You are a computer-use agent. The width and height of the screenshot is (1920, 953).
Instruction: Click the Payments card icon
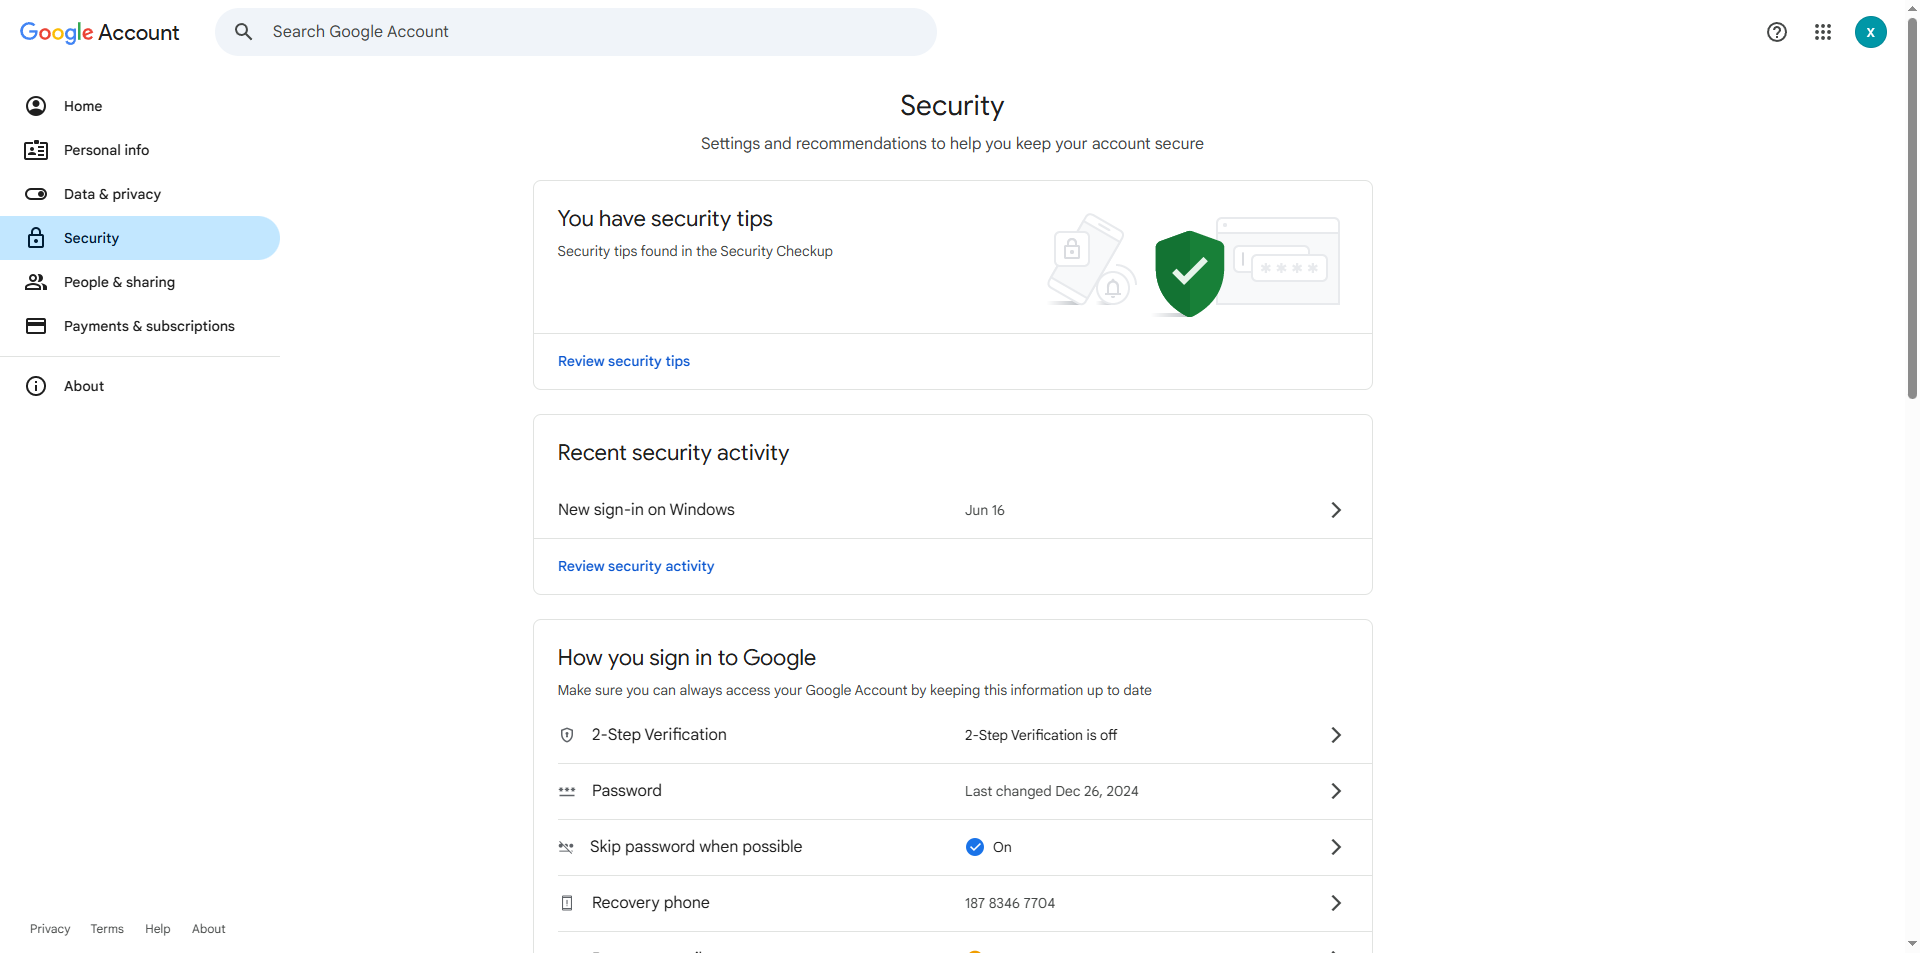tap(36, 326)
